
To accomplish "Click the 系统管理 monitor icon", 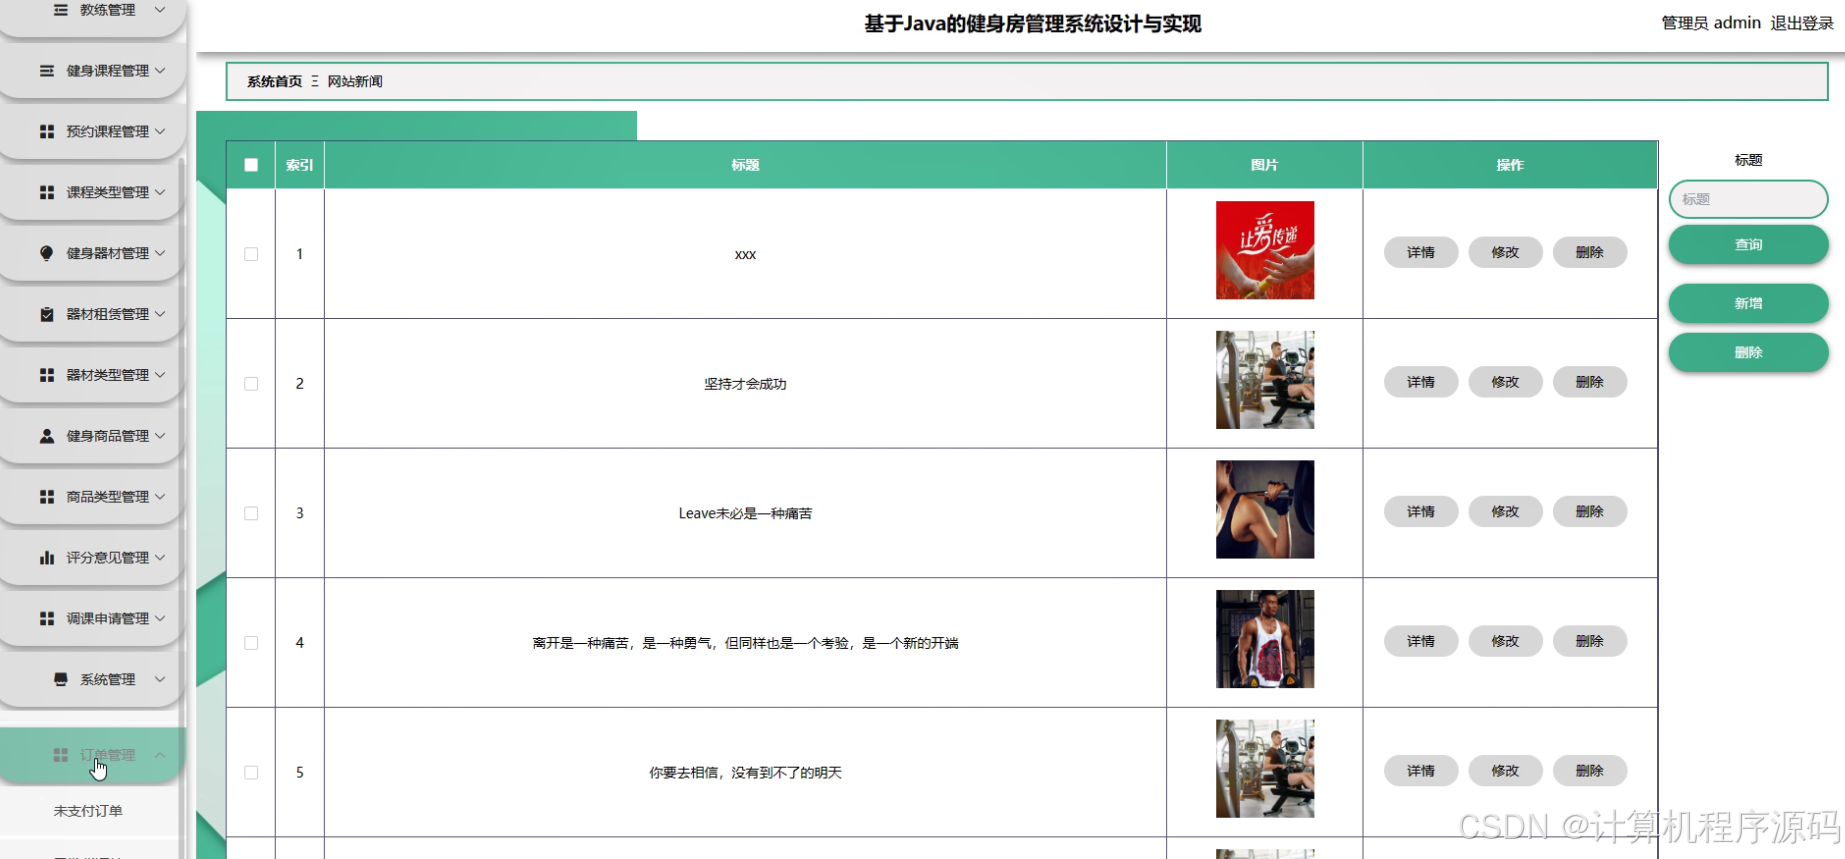I will click(x=60, y=680).
